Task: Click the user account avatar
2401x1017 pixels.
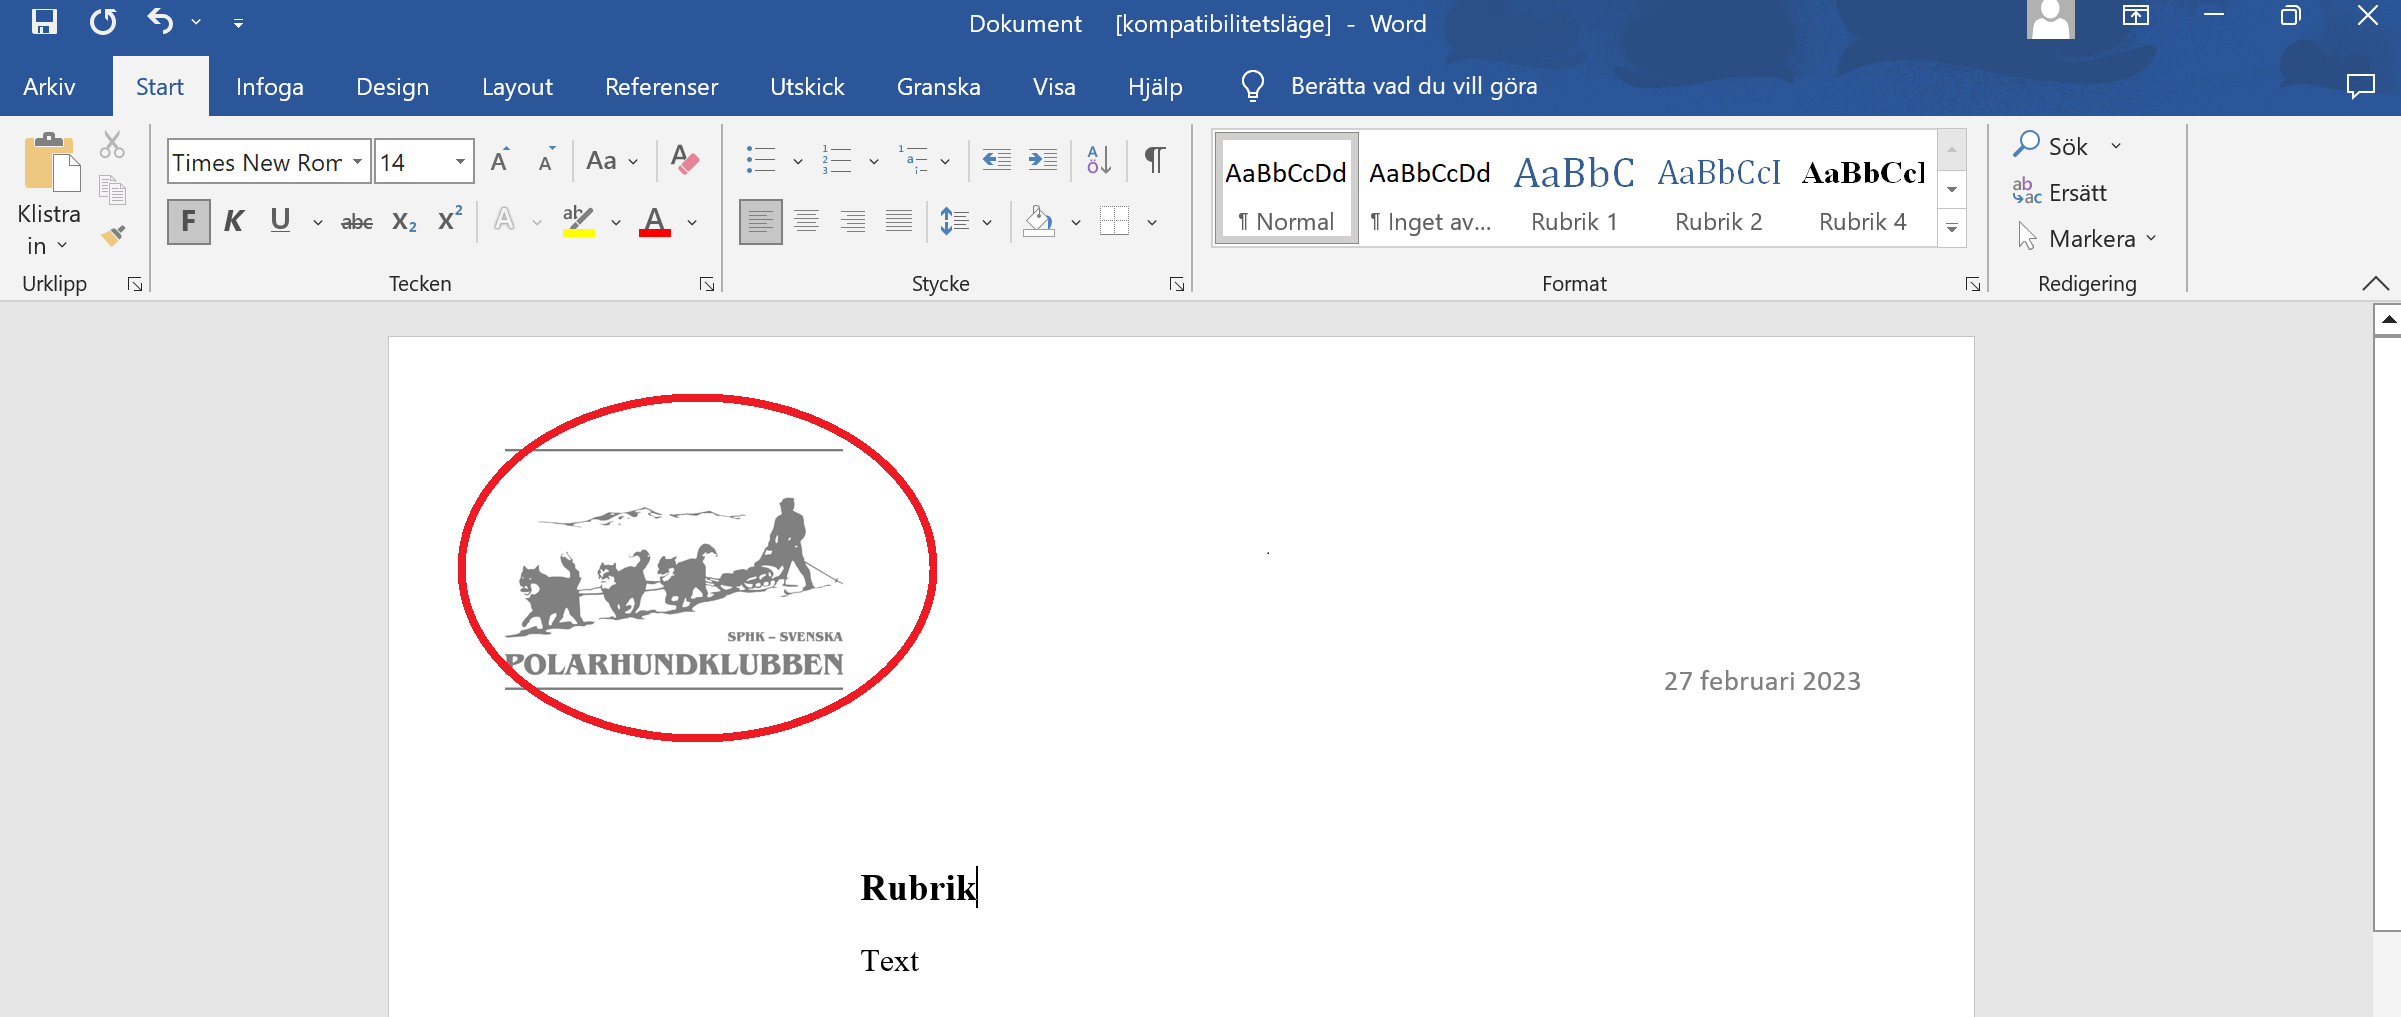Action: point(2050,19)
